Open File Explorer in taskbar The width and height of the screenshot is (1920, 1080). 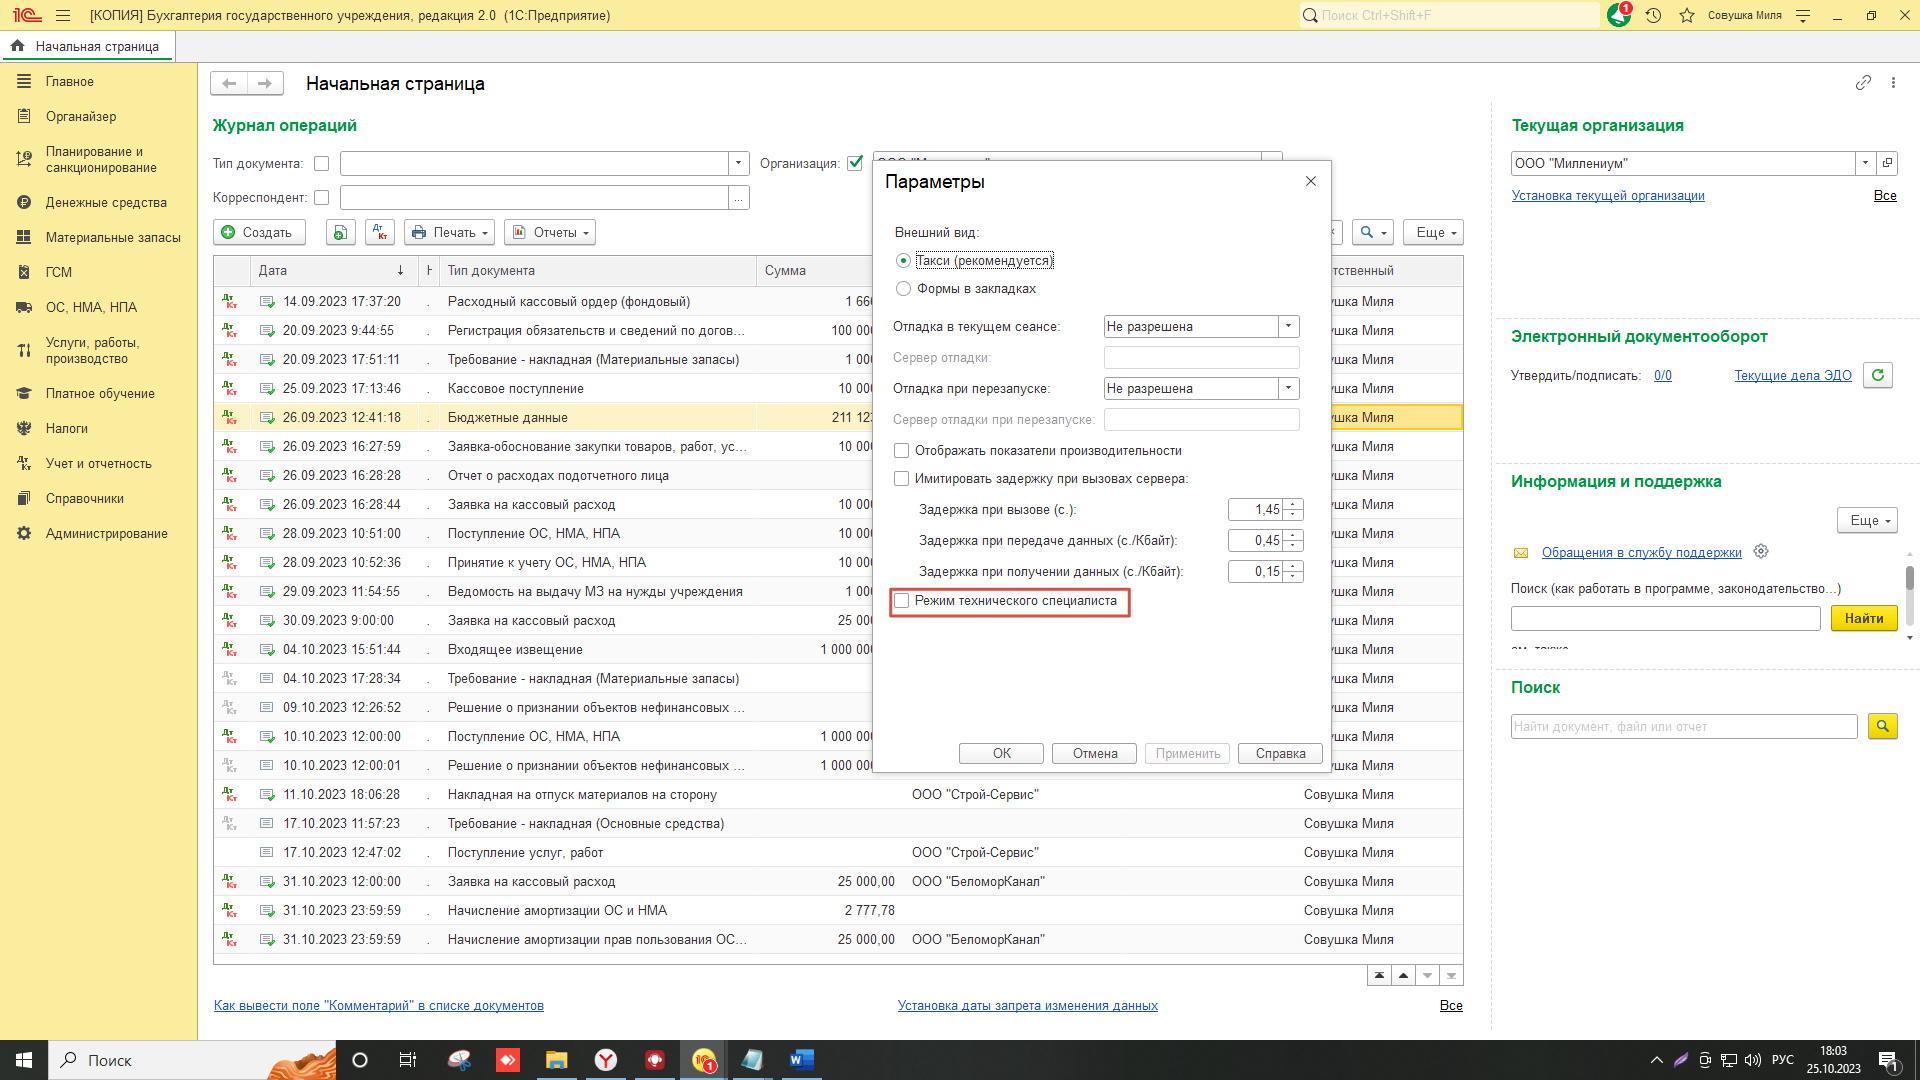pyautogui.click(x=557, y=1060)
